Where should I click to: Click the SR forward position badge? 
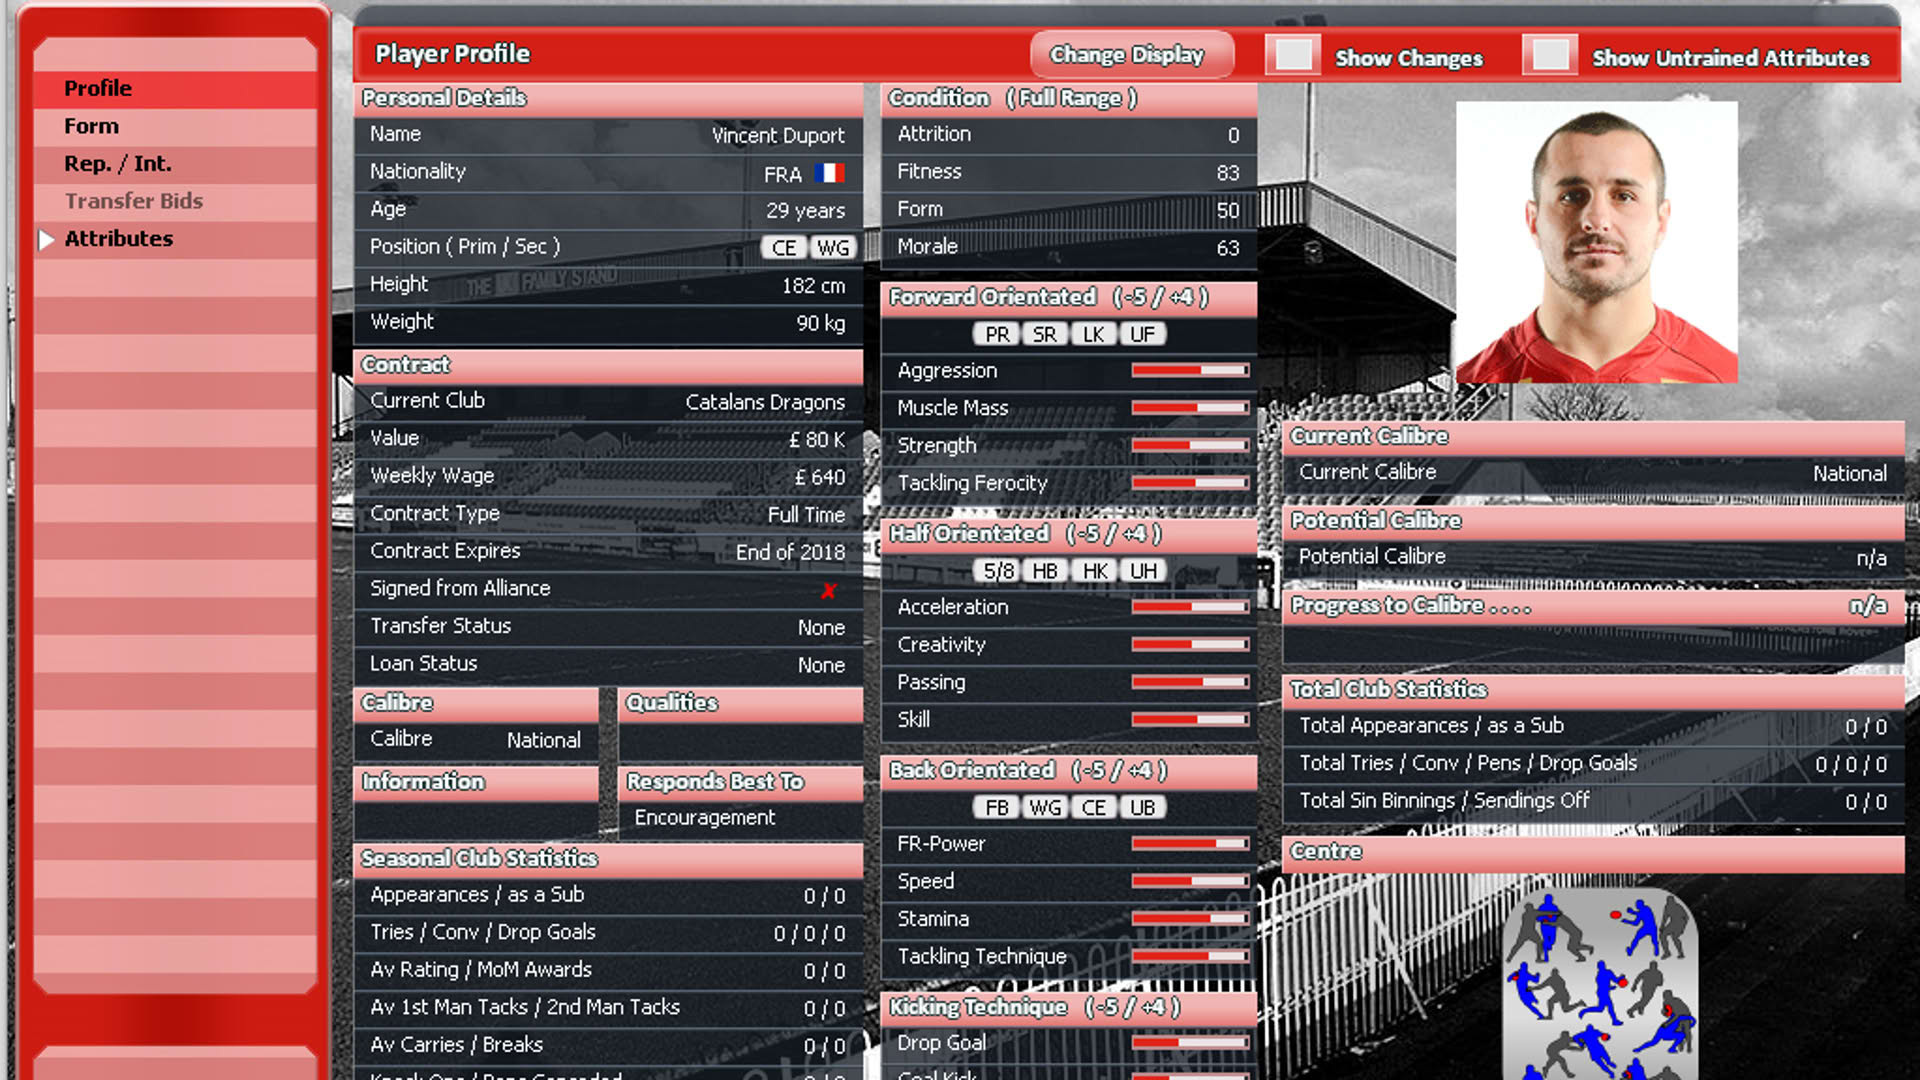pos(1044,334)
